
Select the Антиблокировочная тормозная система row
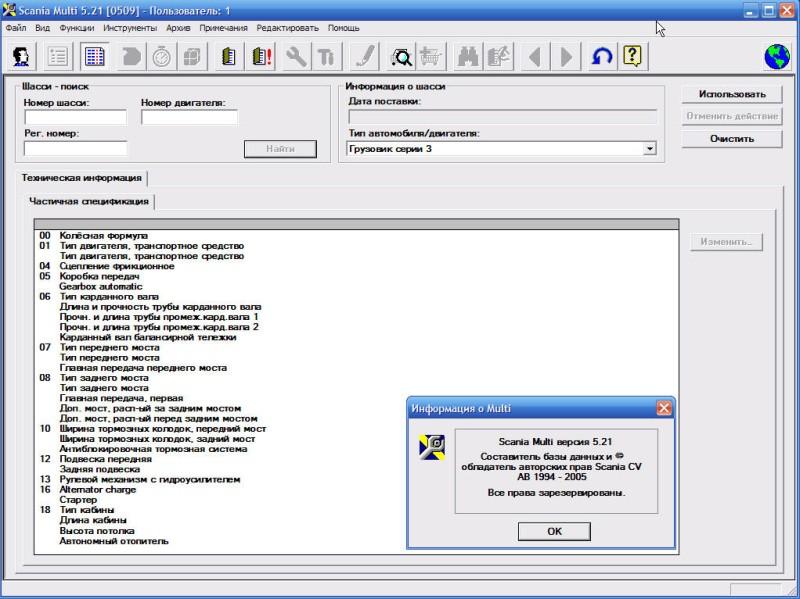pyautogui.click(x=153, y=450)
